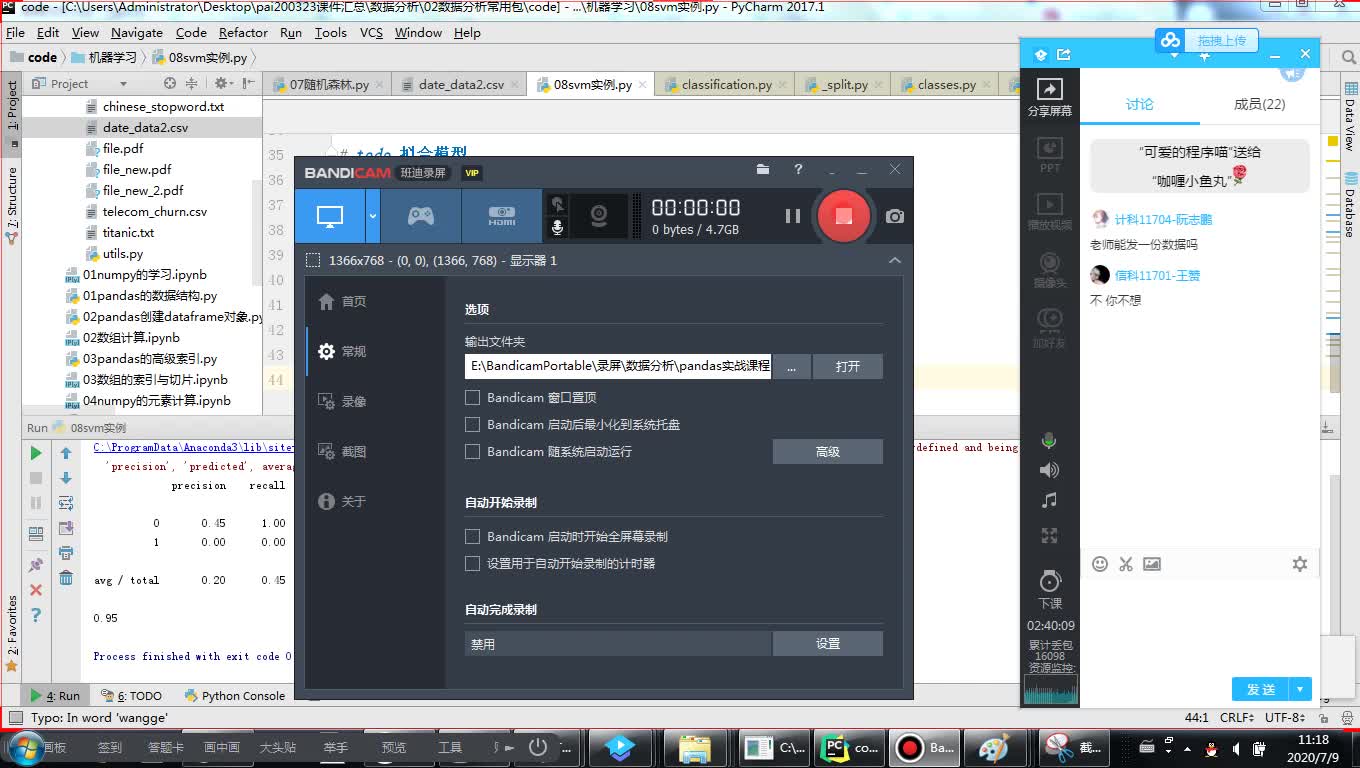
Task: Select Bandicam game recording mode
Action: pos(421,216)
